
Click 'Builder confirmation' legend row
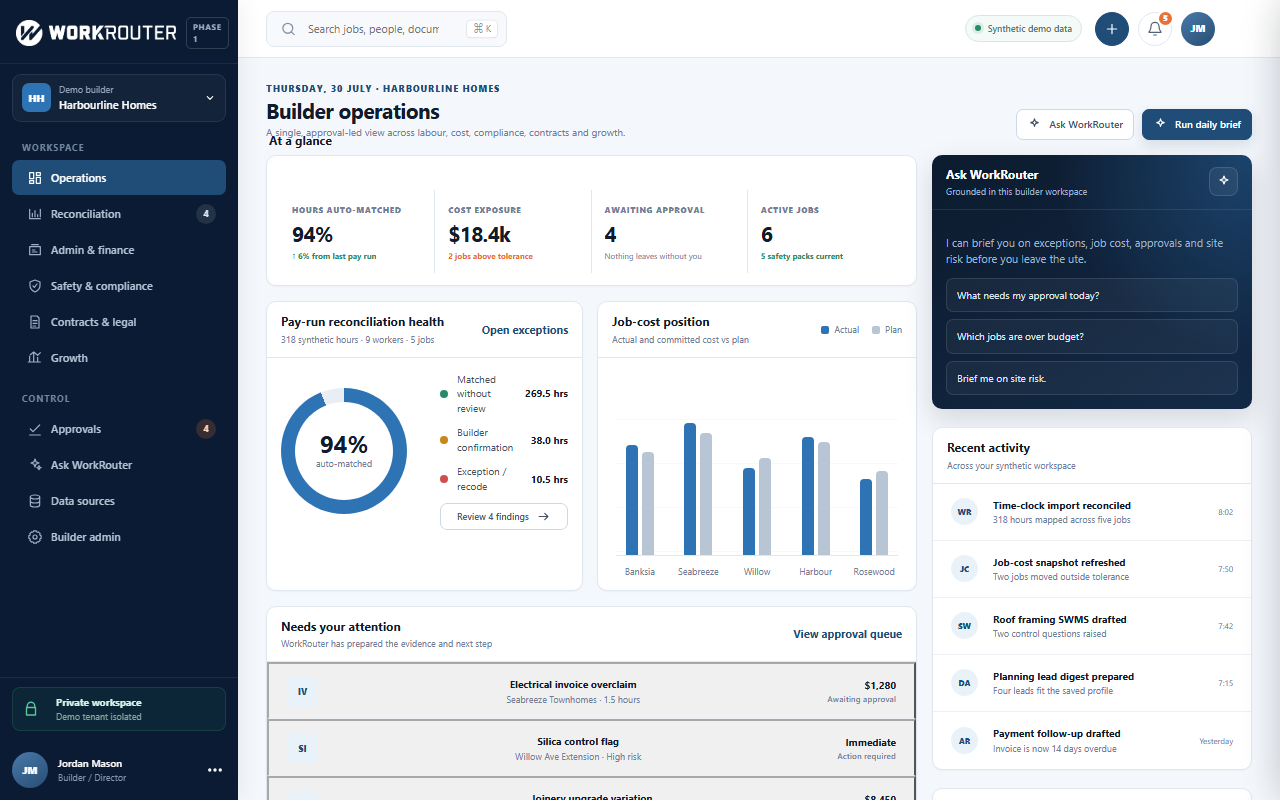504,440
